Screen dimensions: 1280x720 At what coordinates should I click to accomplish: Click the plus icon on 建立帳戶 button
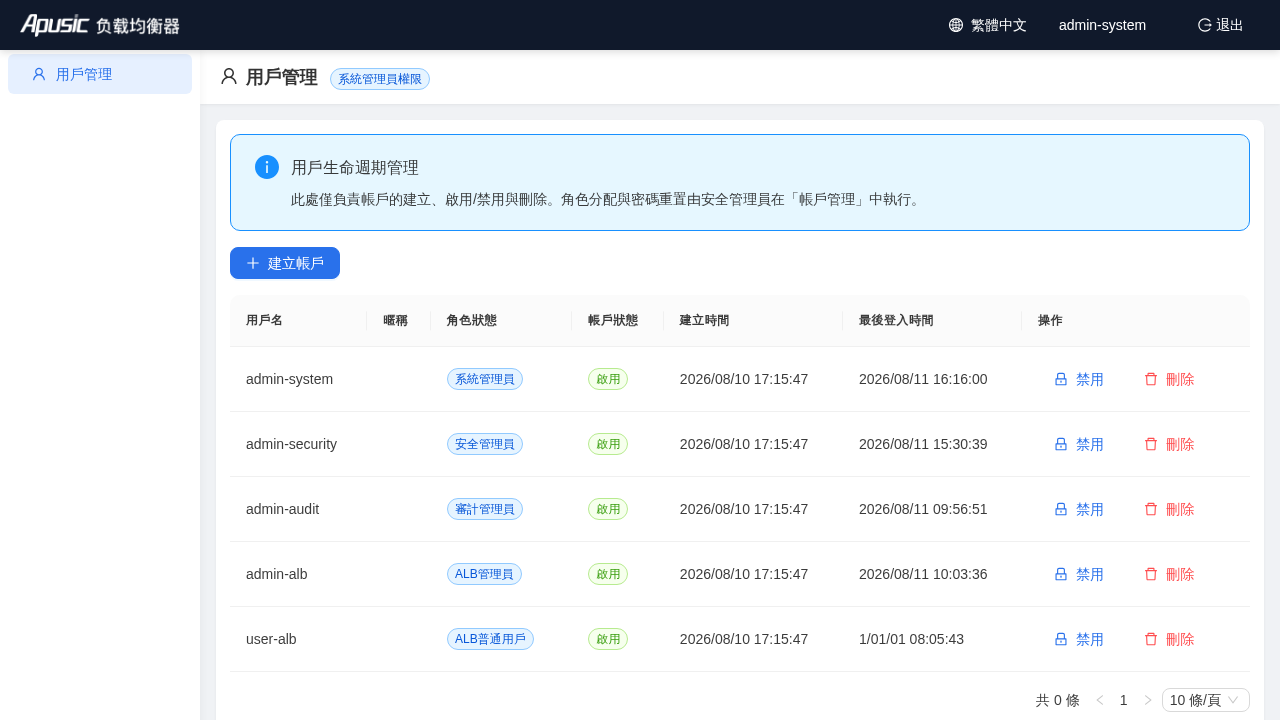[253, 263]
